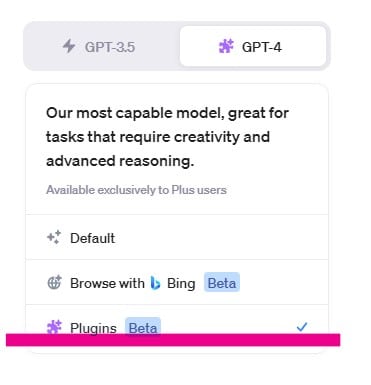Click the GPT-4 text label
This screenshot has height=385, width=371.
coord(262,47)
